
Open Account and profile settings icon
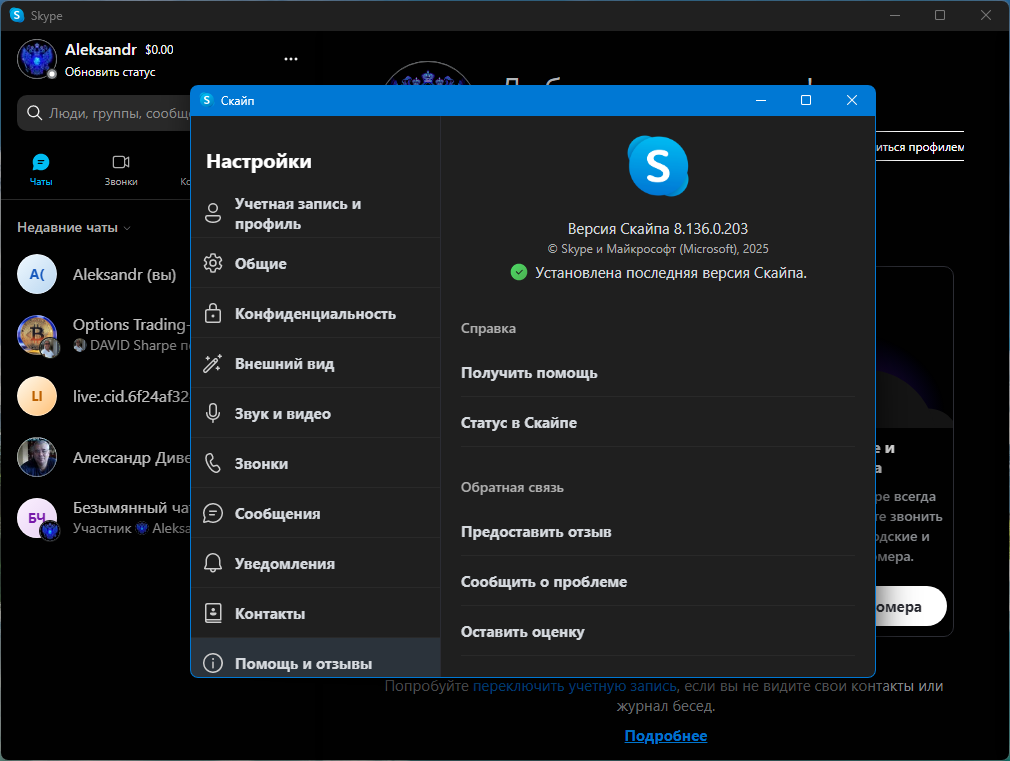(213, 213)
